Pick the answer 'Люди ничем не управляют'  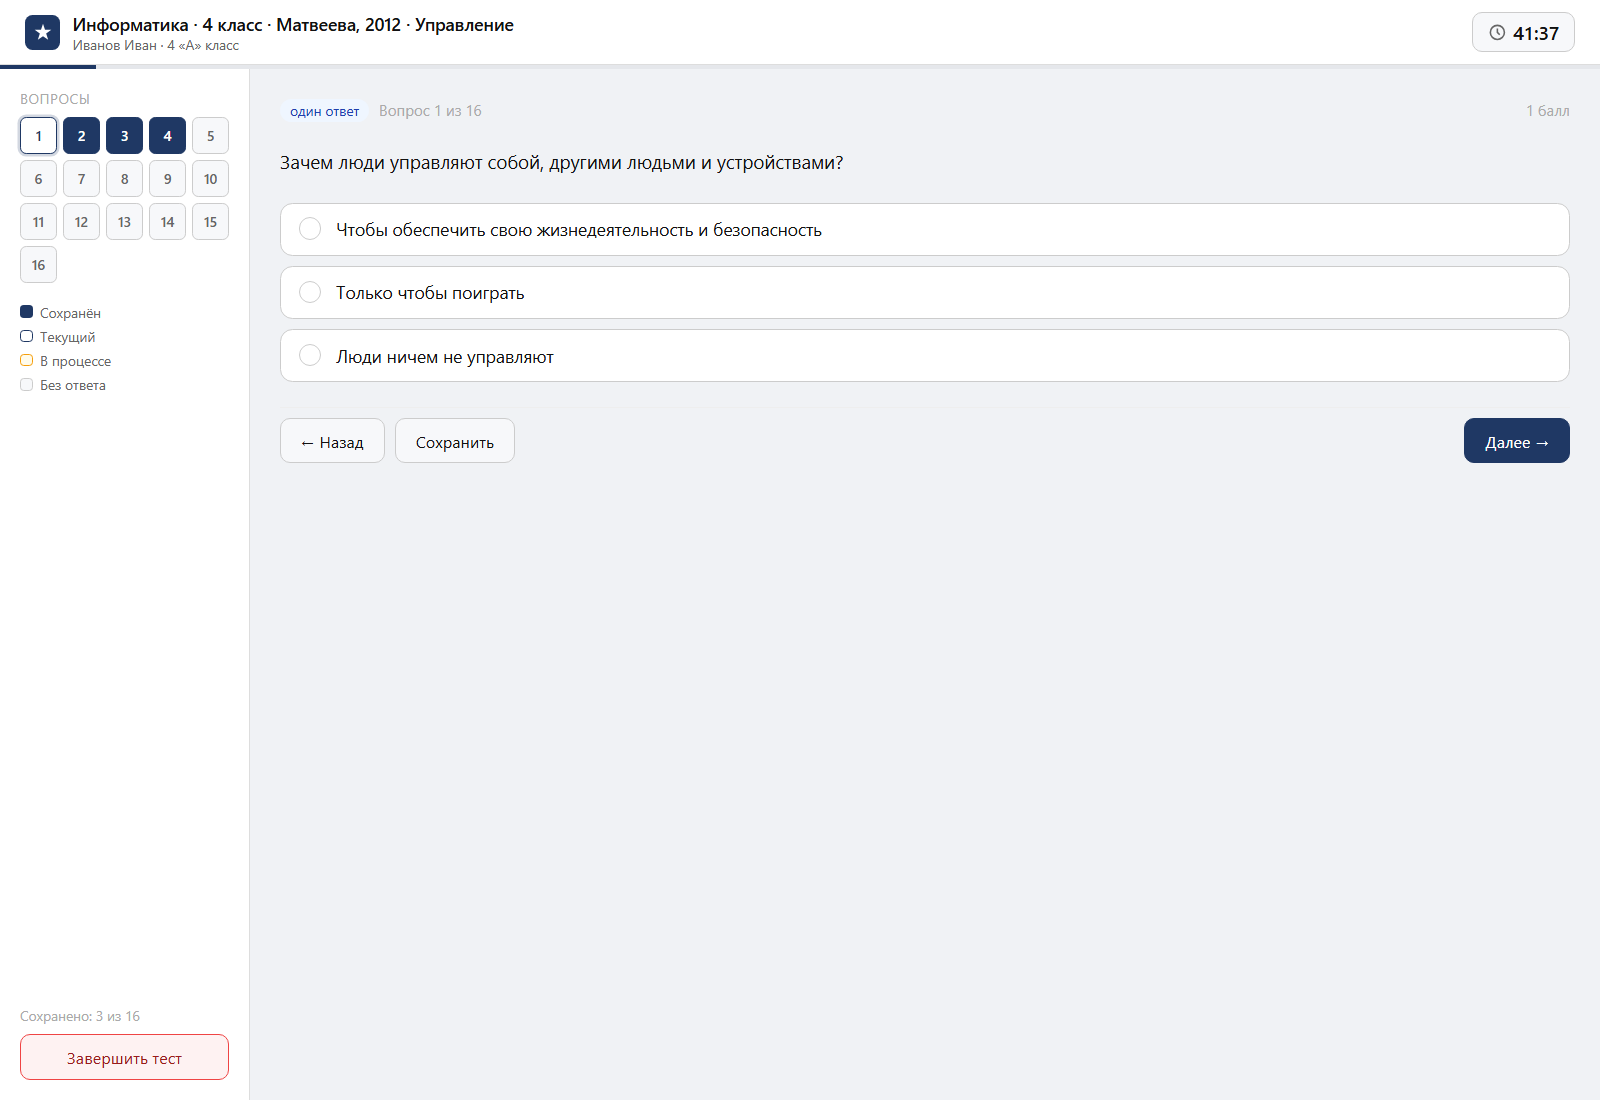[x=924, y=356]
